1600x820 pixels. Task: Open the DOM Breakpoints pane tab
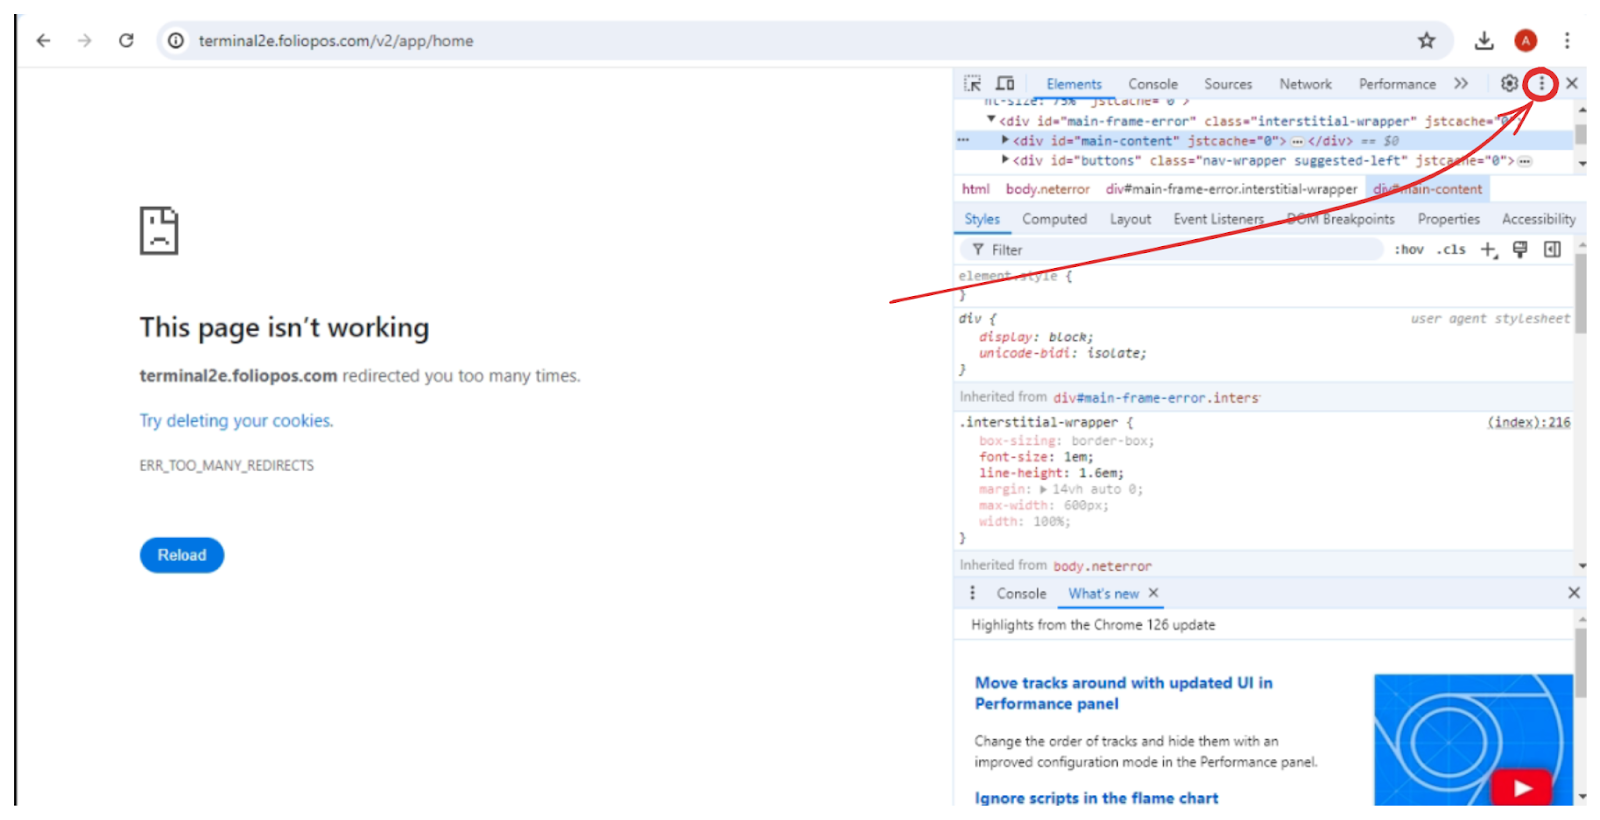[1340, 219]
